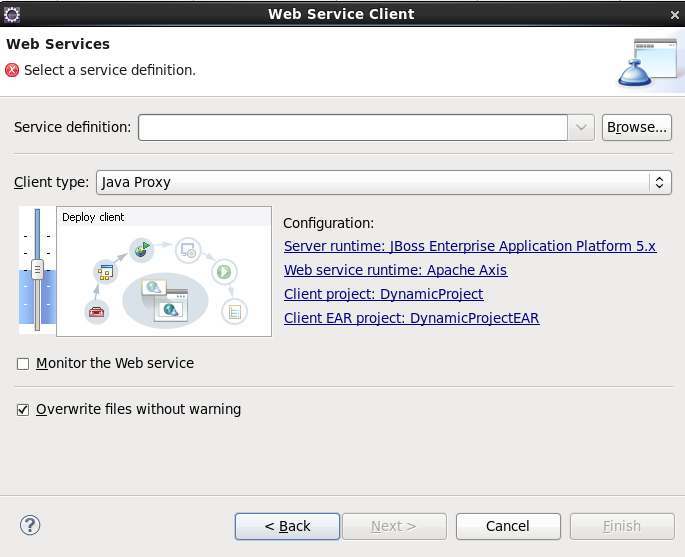Click the green play start stage icon
The width and height of the screenshot is (685, 557).
pyautogui.click(x=225, y=271)
